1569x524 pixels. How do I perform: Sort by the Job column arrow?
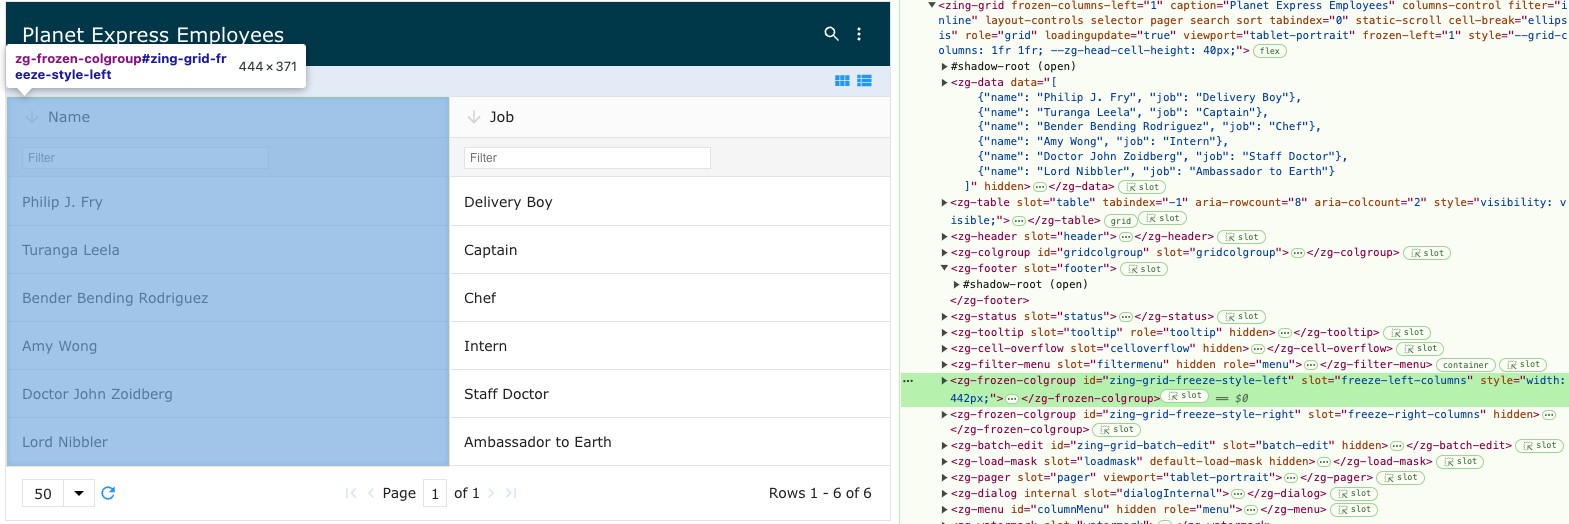point(474,117)
